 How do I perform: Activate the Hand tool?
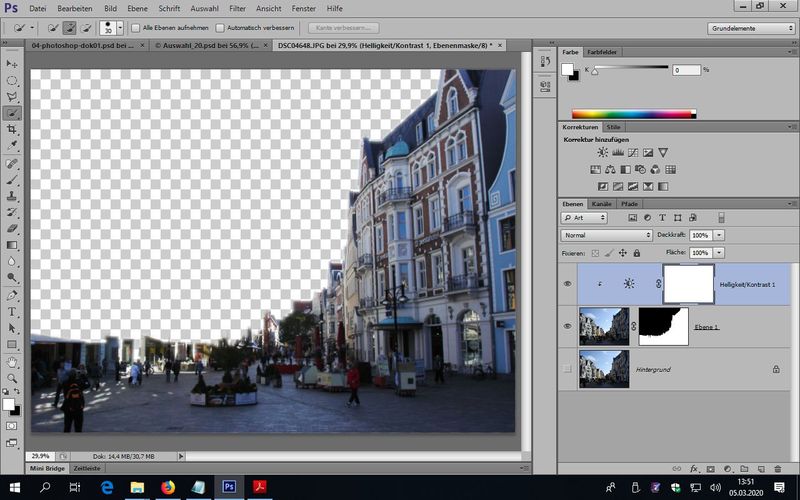(x=13, y=361)
